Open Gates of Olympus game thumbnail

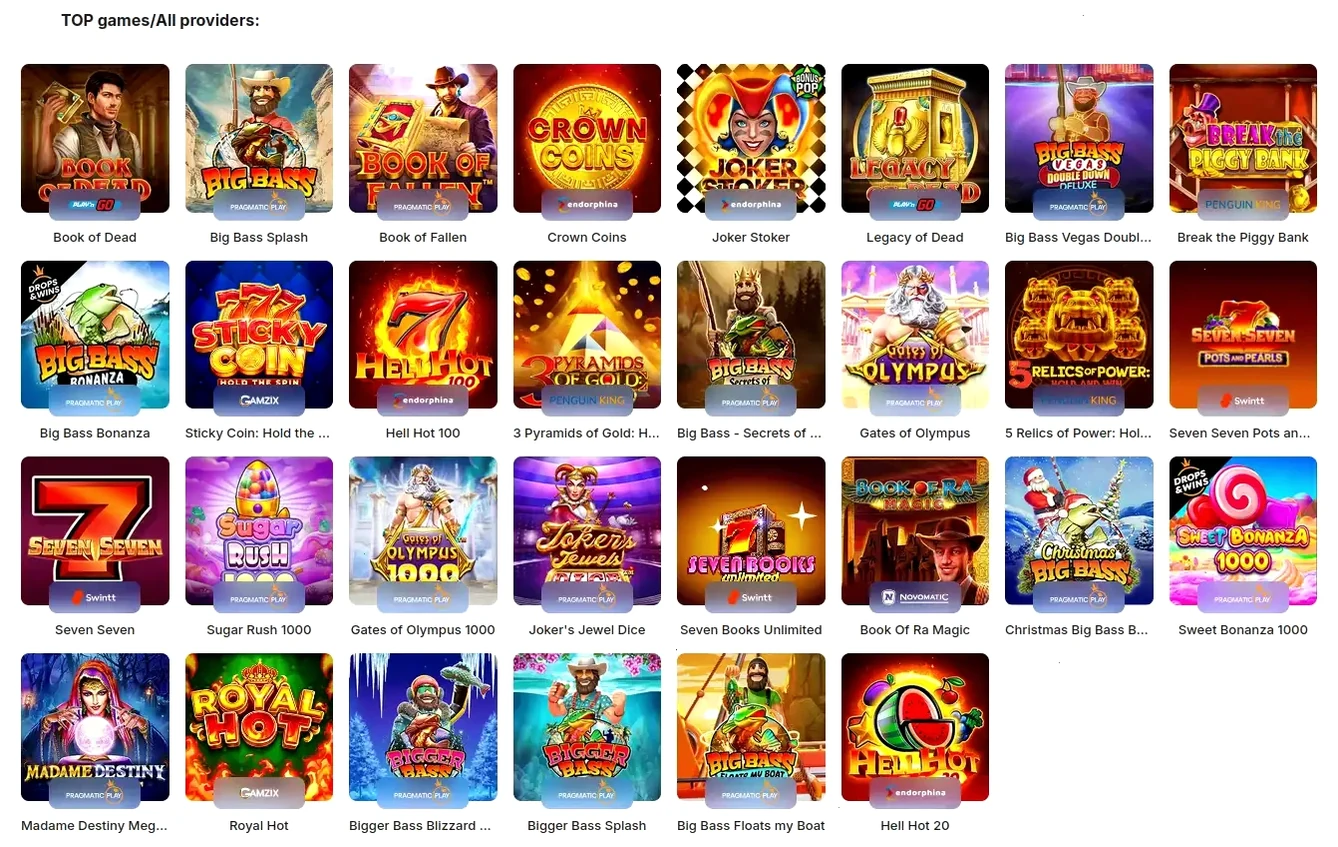coord(915,335)
